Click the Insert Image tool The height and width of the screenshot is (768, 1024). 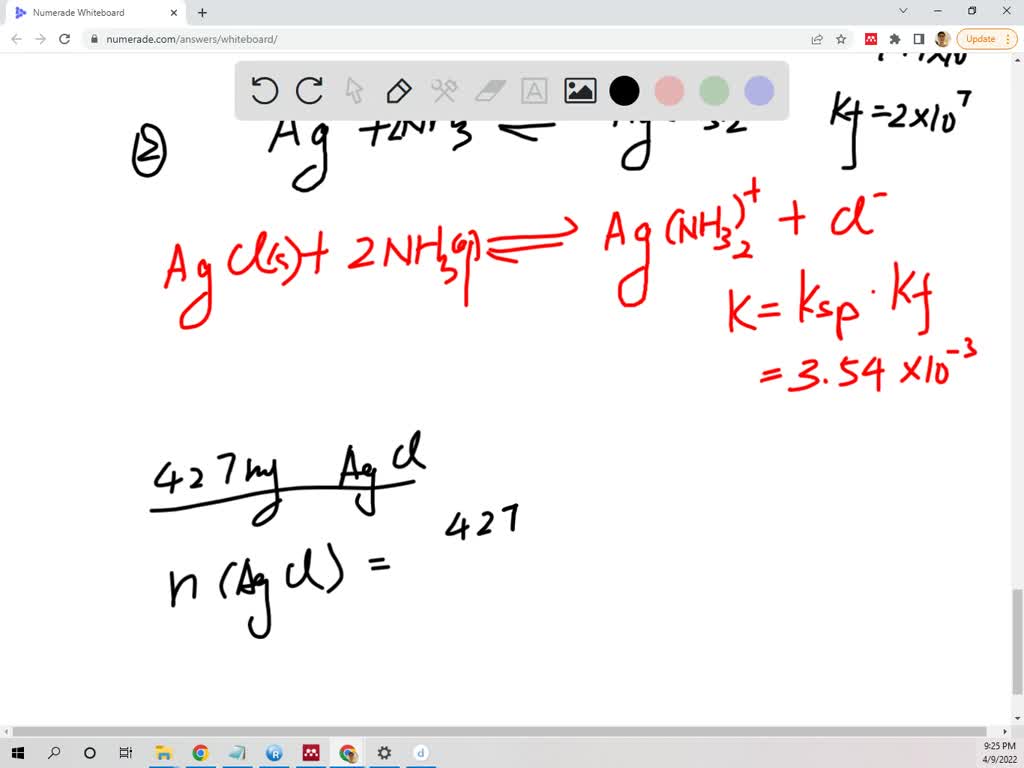(x=579, y=90)
